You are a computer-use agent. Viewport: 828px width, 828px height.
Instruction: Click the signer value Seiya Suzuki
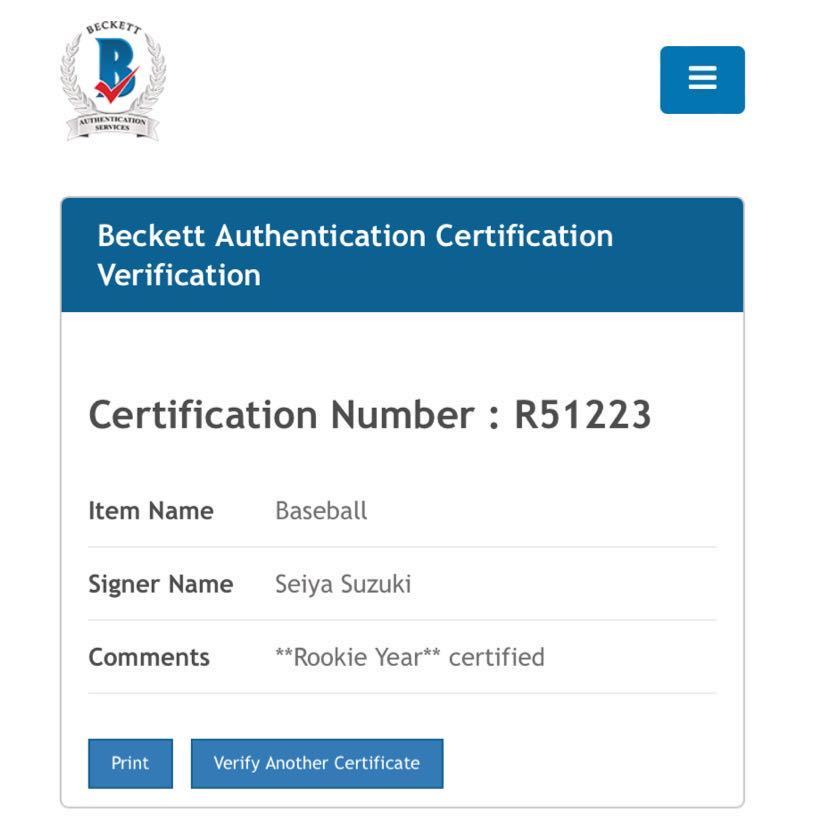(343, 584)
